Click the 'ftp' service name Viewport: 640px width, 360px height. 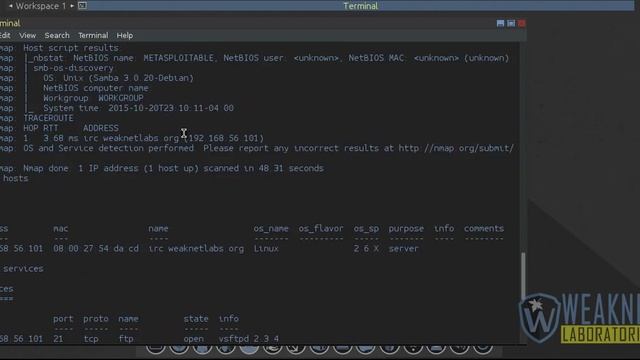click(126, 339)
